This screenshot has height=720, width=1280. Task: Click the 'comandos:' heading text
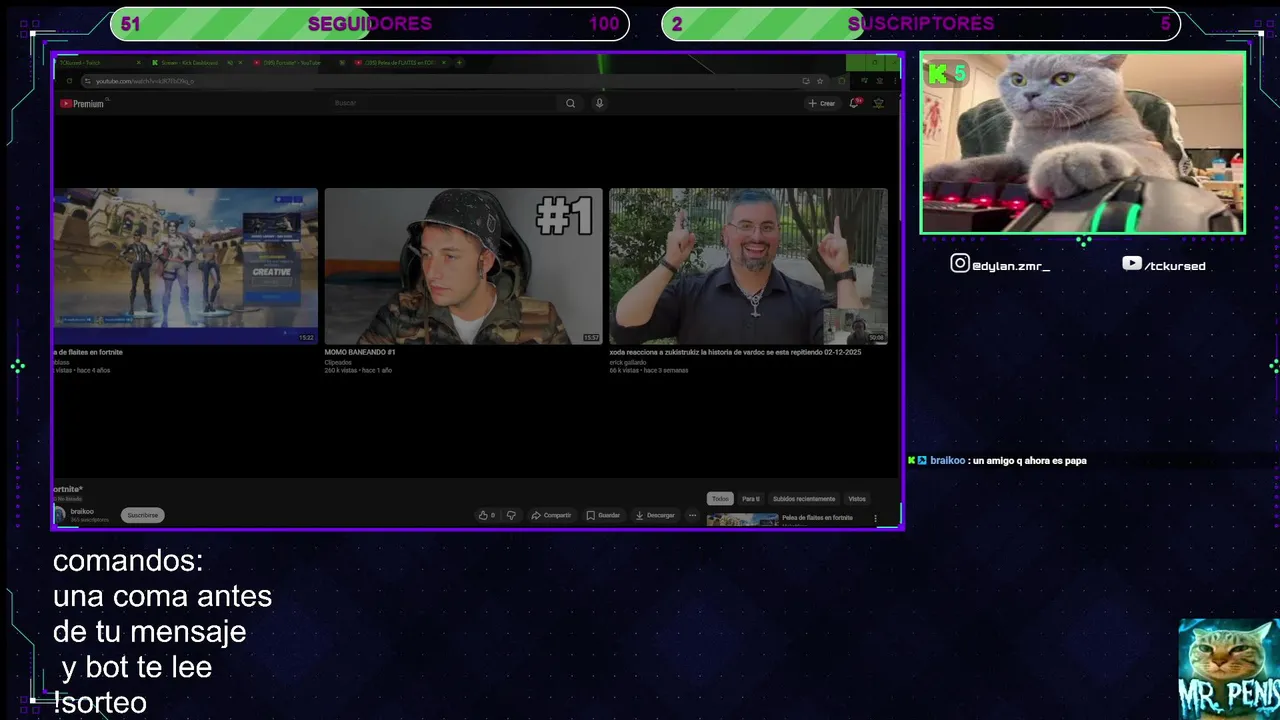click(x=128, y=561)
